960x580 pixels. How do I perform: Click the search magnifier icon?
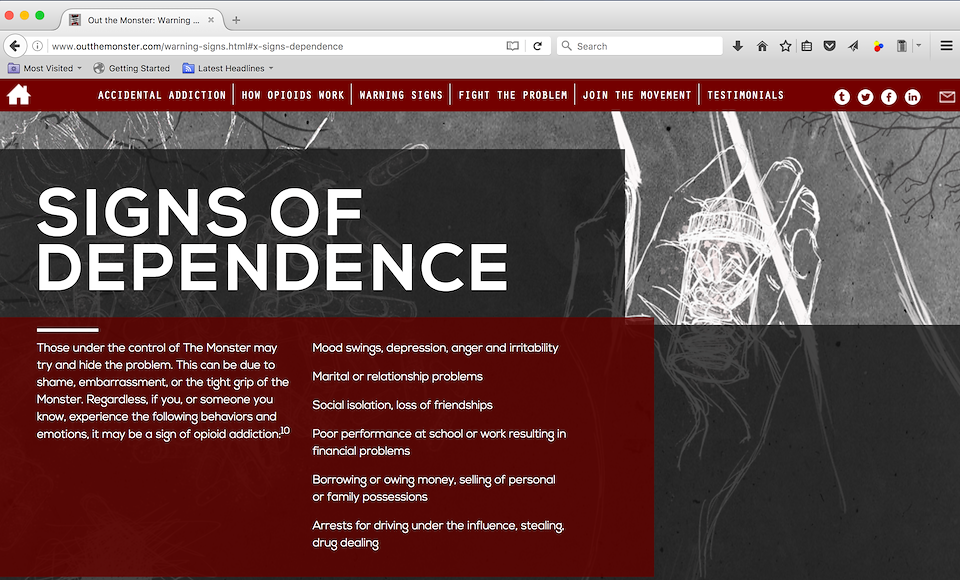[566, 46]
